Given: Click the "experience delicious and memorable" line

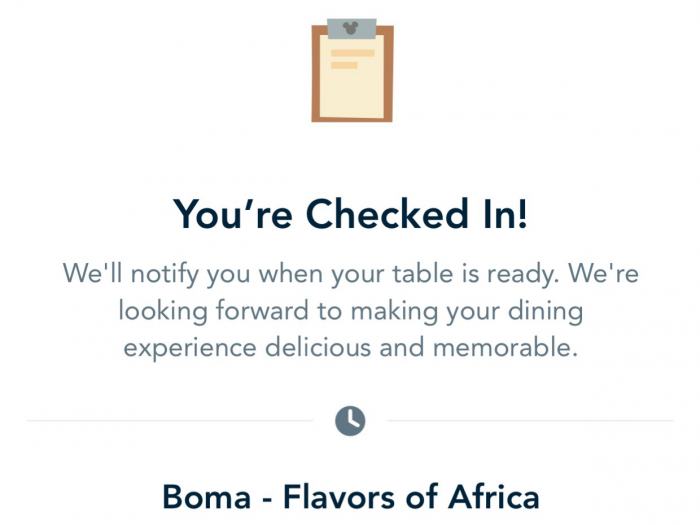Looking at the screenshot, I should point(350,350).
